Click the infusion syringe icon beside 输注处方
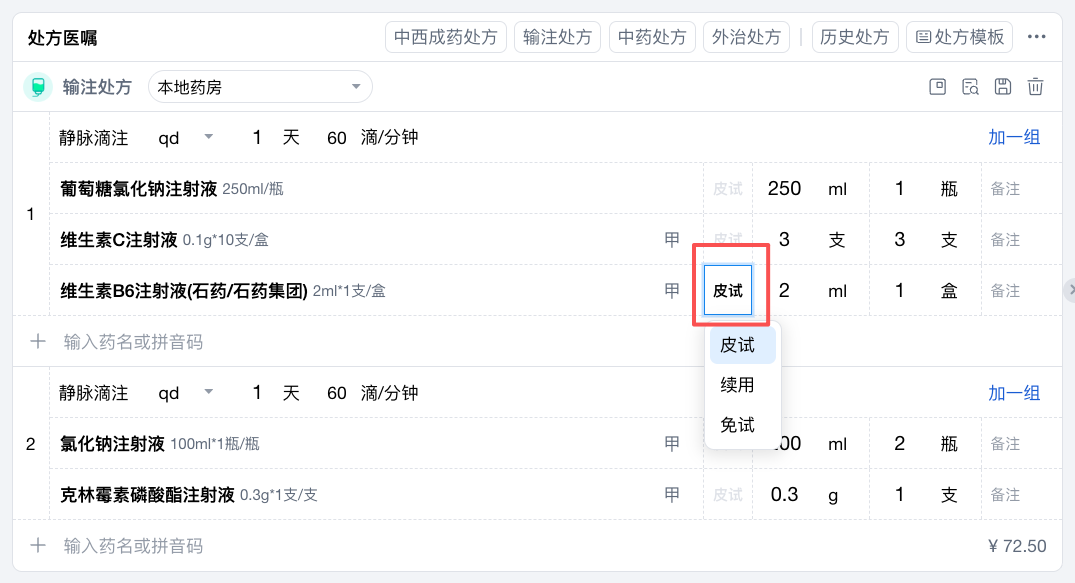The width and height of the screenshot is (1075, 583). pyautogui.click(x=36, y=86)
